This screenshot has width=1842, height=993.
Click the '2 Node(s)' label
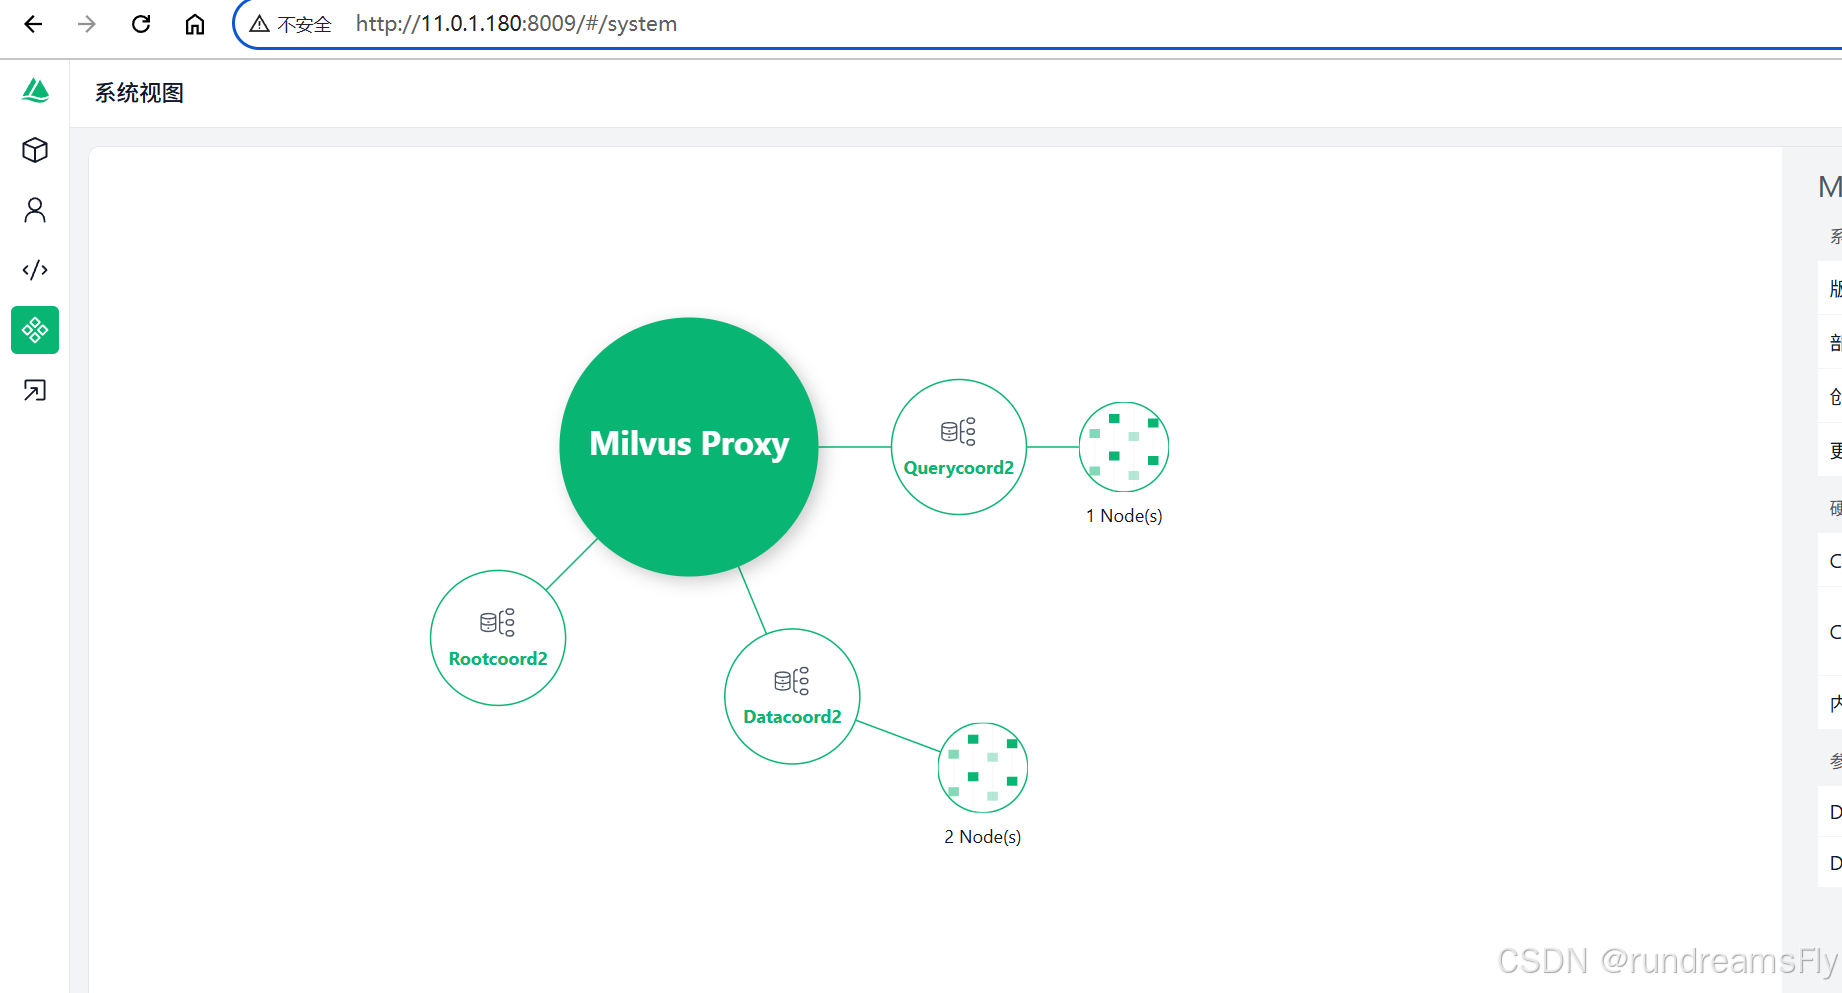[983, 837]
